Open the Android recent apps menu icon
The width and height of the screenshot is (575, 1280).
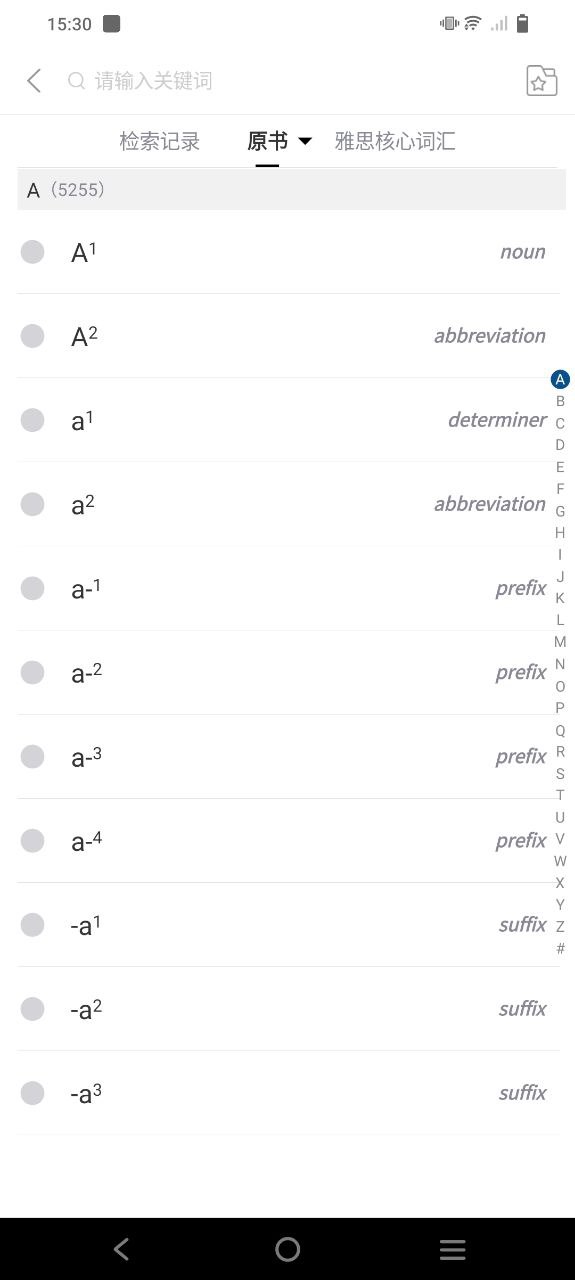tap(453, 1249)
